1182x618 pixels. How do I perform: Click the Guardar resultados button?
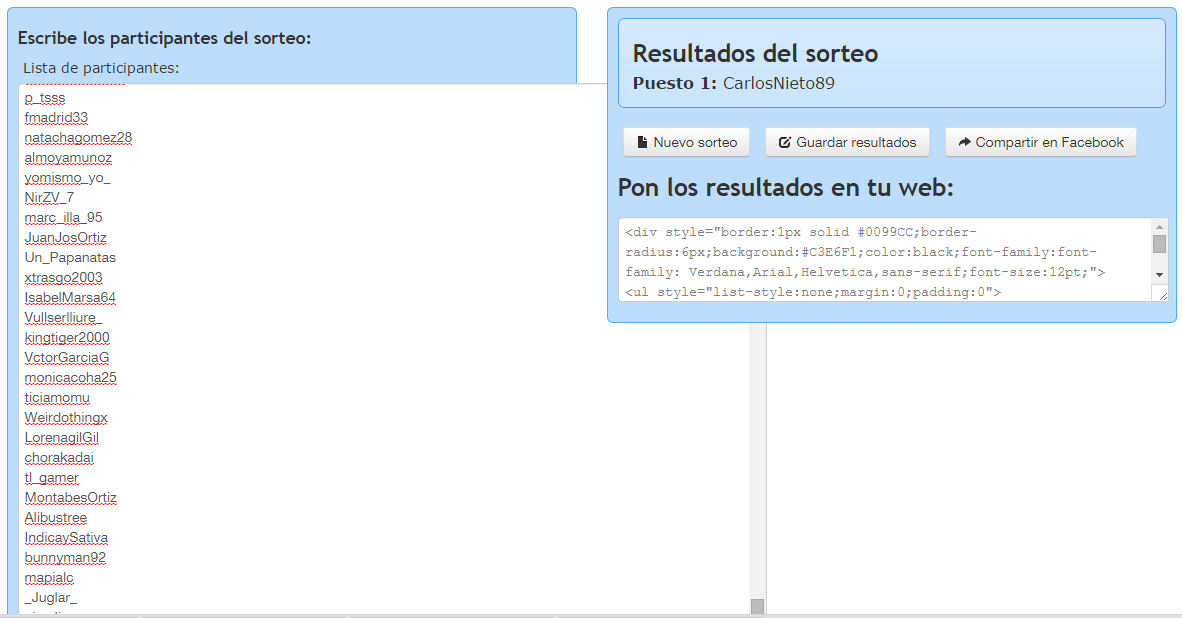point(847,142)
